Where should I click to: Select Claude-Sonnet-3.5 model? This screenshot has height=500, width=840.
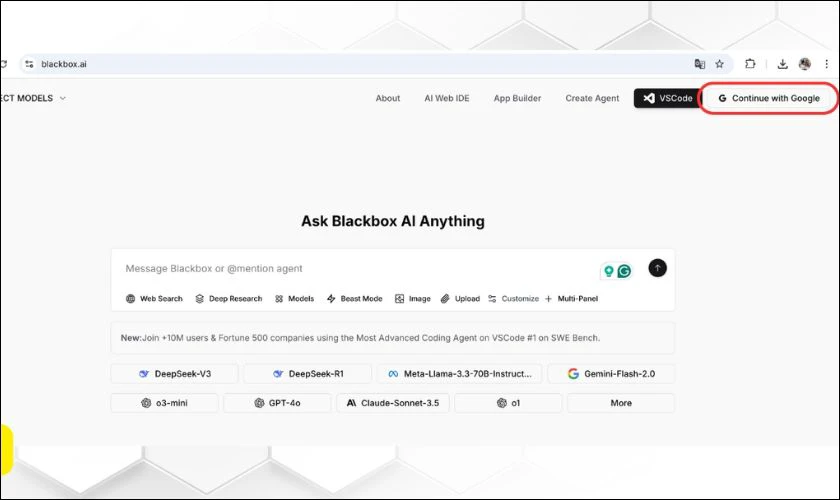coord(393,403)
